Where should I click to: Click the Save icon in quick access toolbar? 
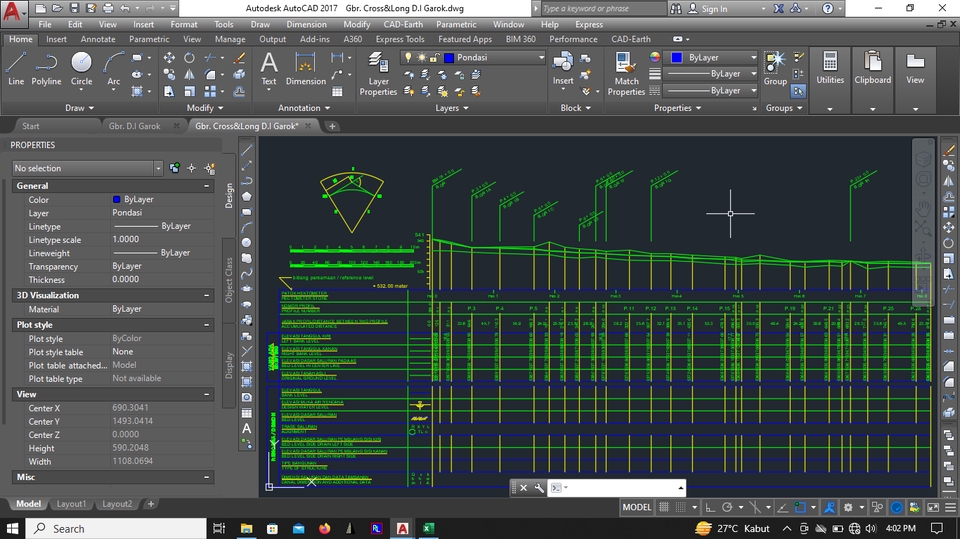tap(74, 8)
